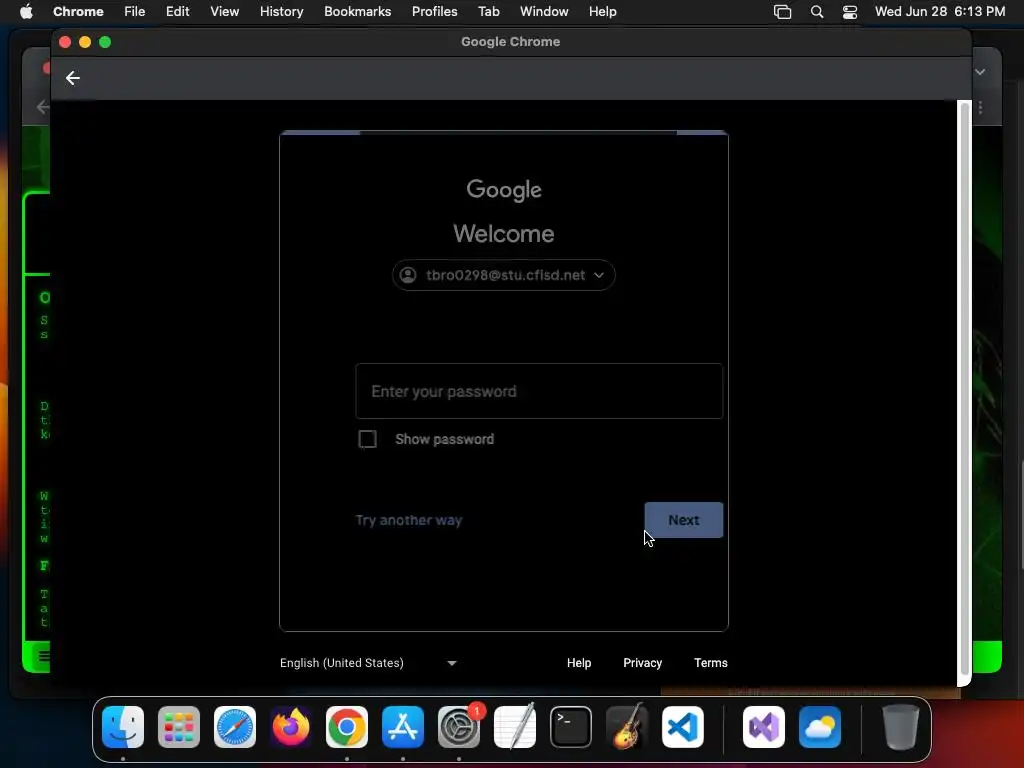This screenshot has width=1024, height=768.
Task: Launch Safari from the dock
Action: 235,727
